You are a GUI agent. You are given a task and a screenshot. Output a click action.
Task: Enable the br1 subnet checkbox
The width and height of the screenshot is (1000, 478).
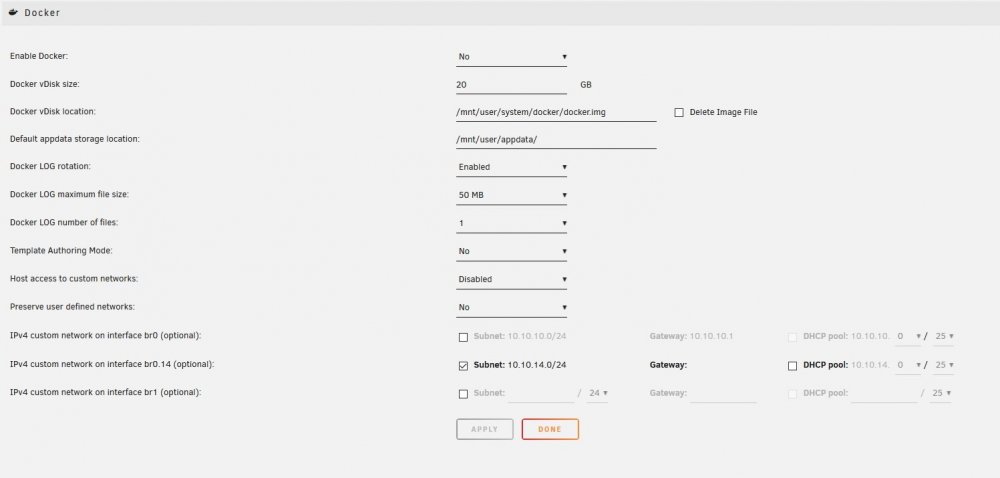464,394
